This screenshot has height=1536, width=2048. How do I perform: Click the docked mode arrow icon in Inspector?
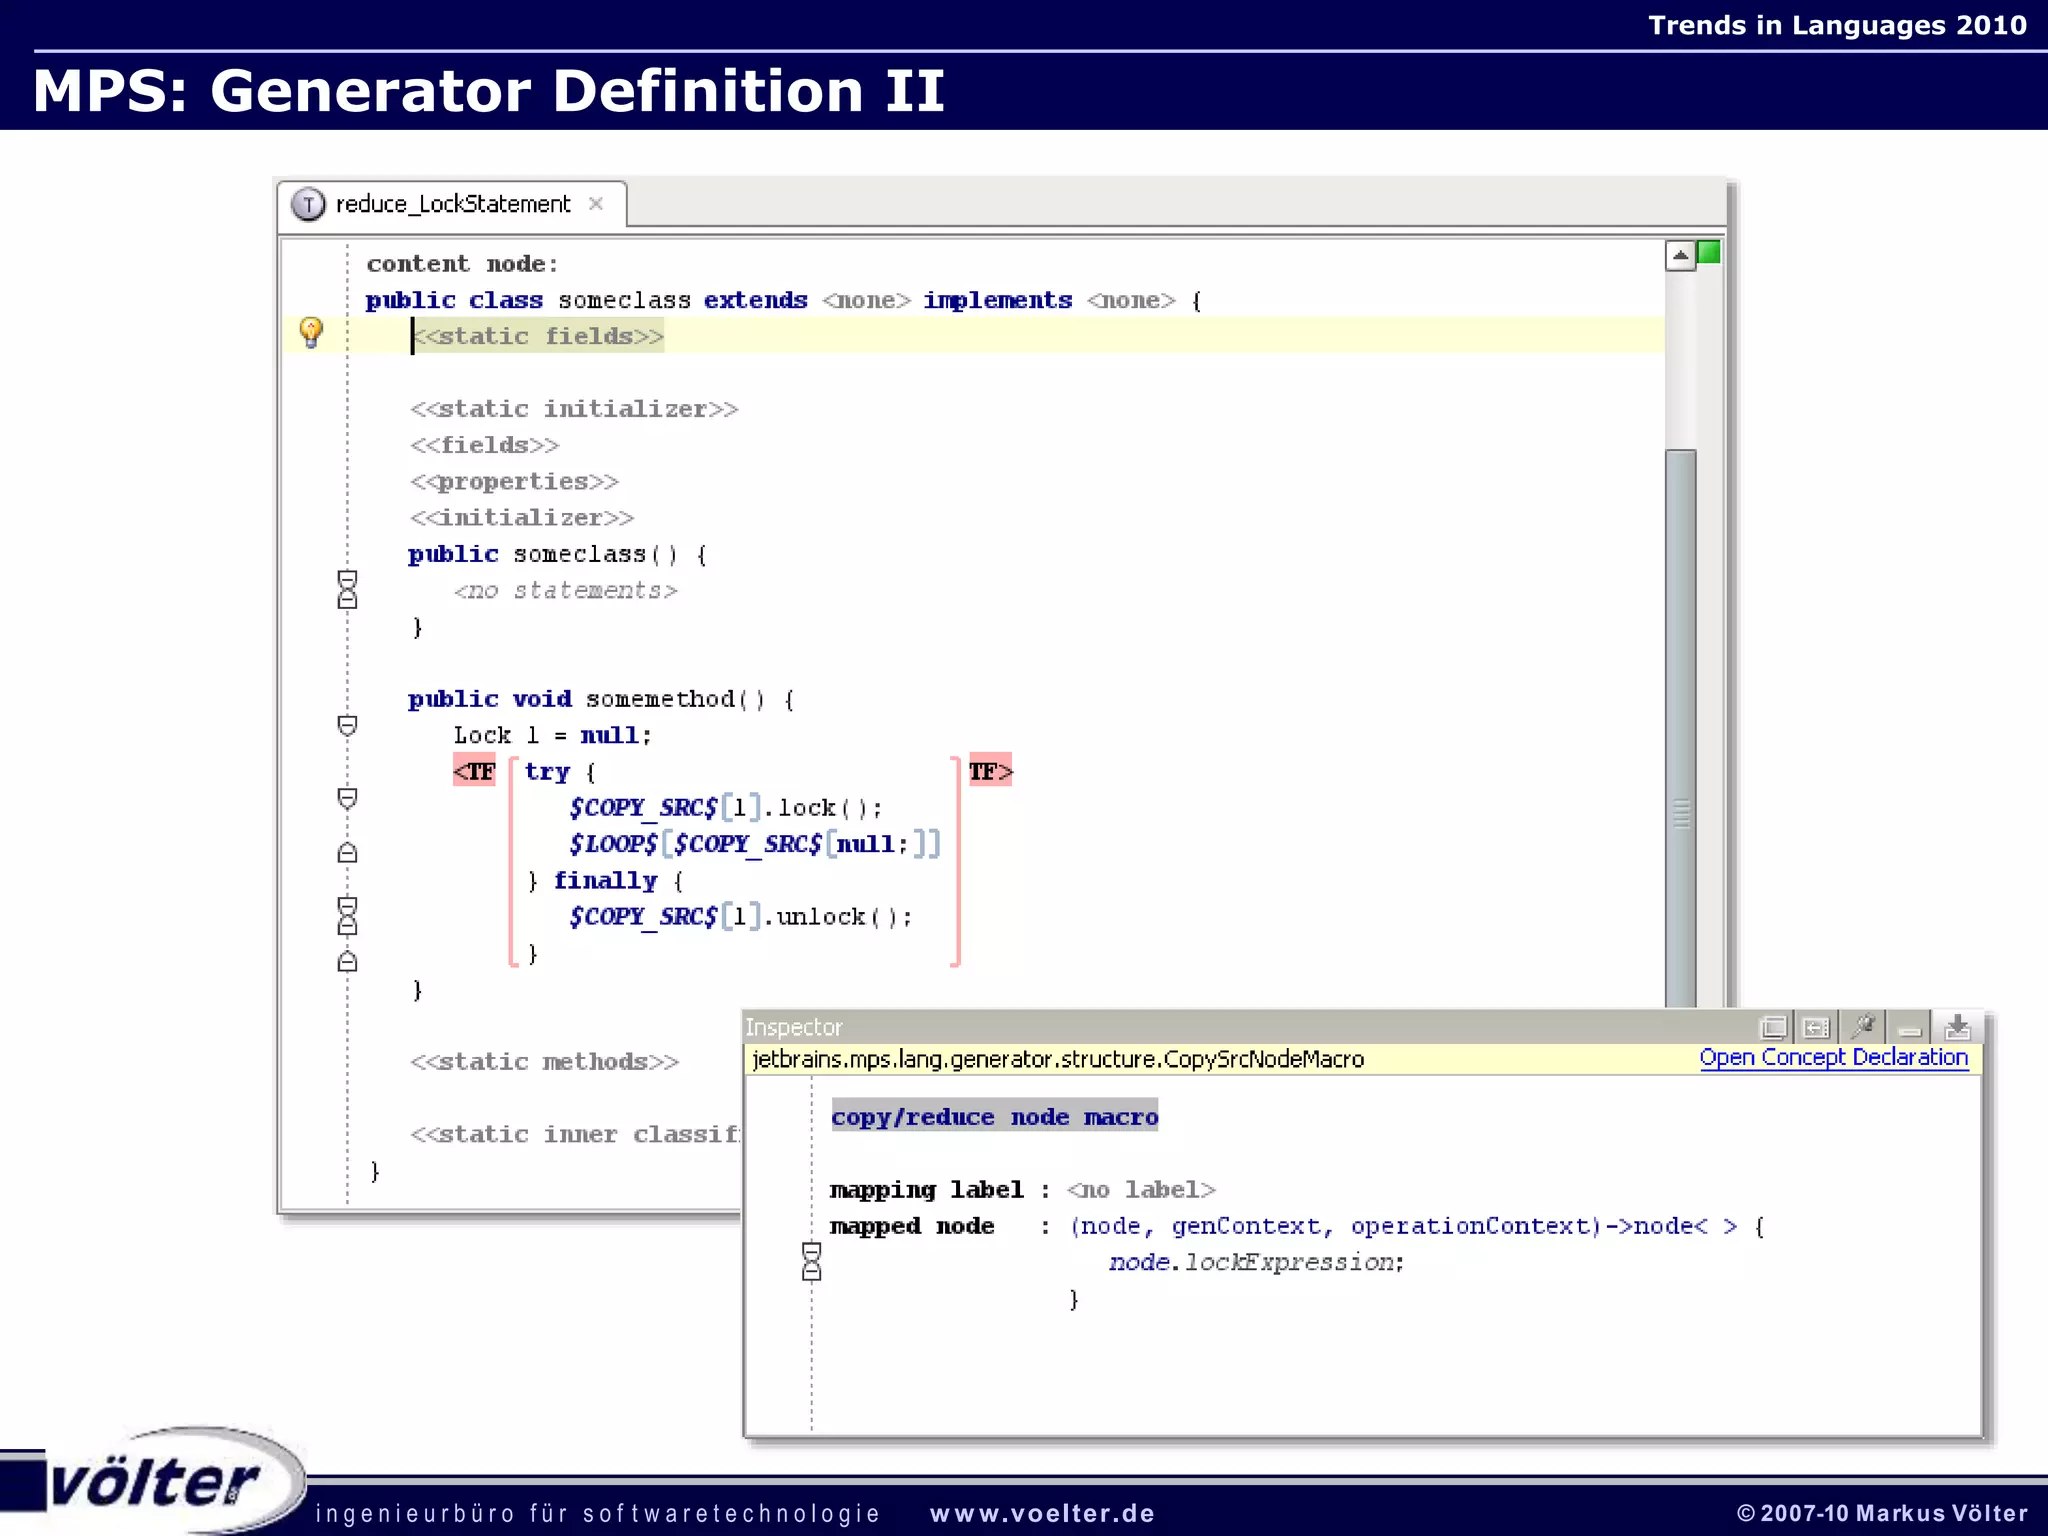tap(1816, 1027)
